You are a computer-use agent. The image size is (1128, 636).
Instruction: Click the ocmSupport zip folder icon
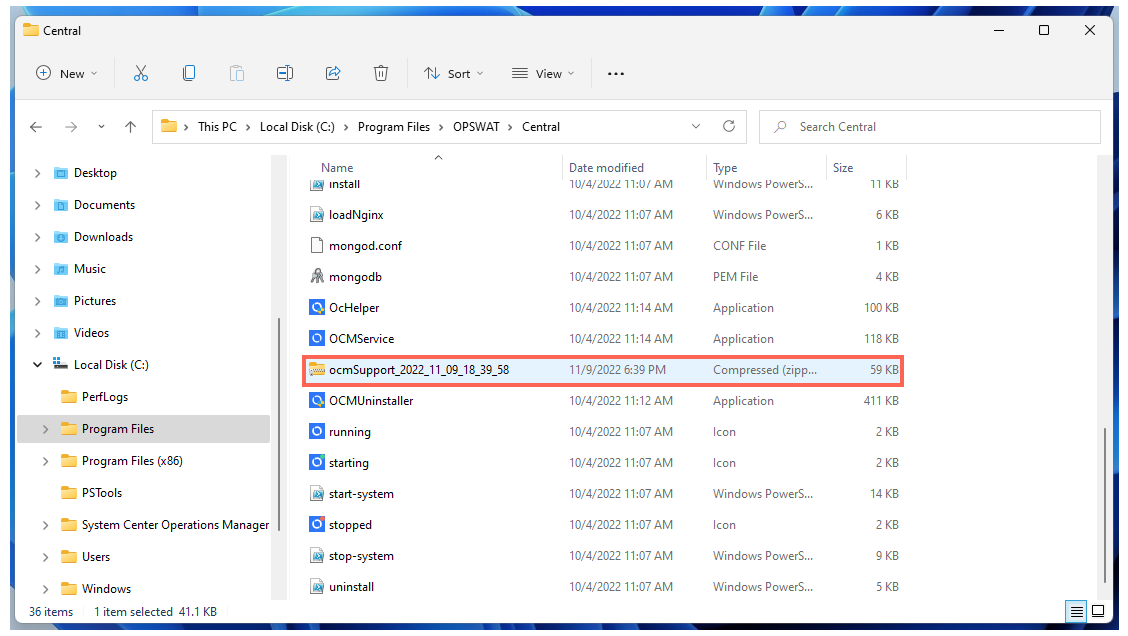click(317, 370)
